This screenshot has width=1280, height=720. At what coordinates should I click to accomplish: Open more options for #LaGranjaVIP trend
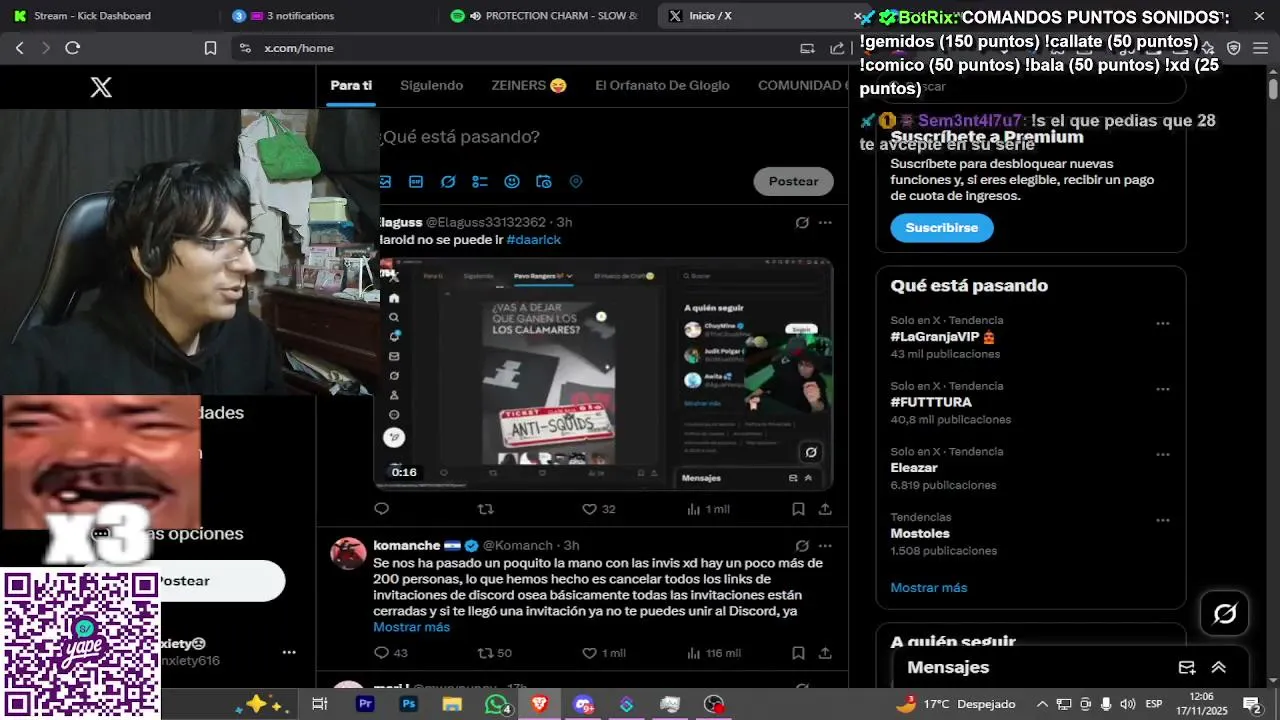click(1163, 324)
